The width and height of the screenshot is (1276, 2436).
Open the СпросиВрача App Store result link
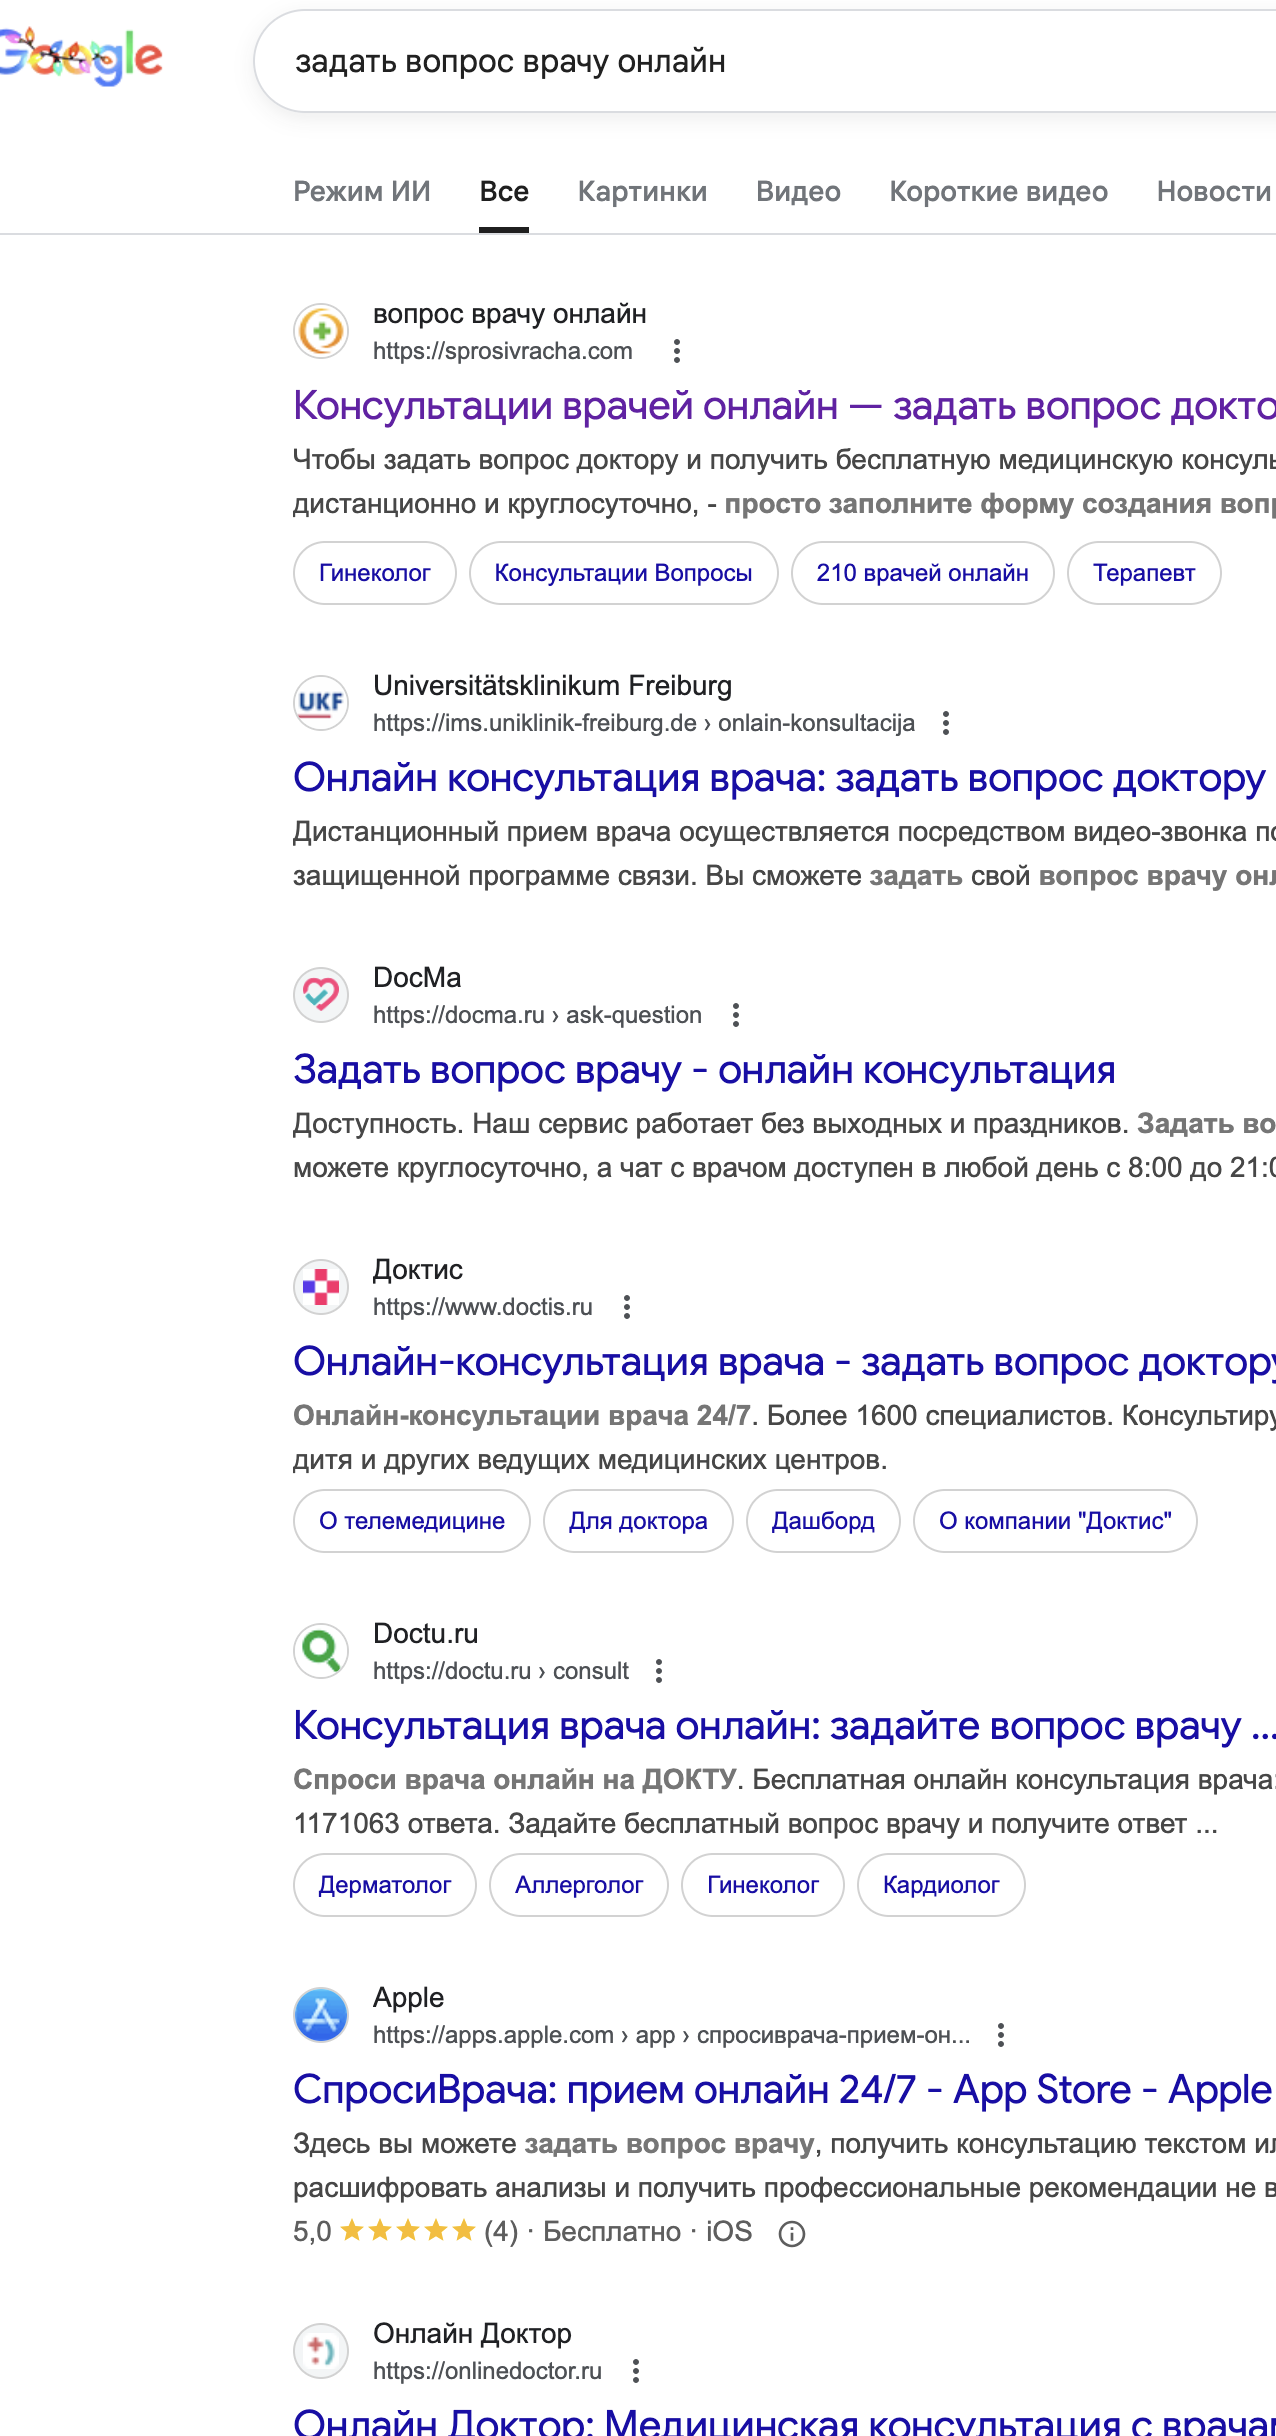781,2089
